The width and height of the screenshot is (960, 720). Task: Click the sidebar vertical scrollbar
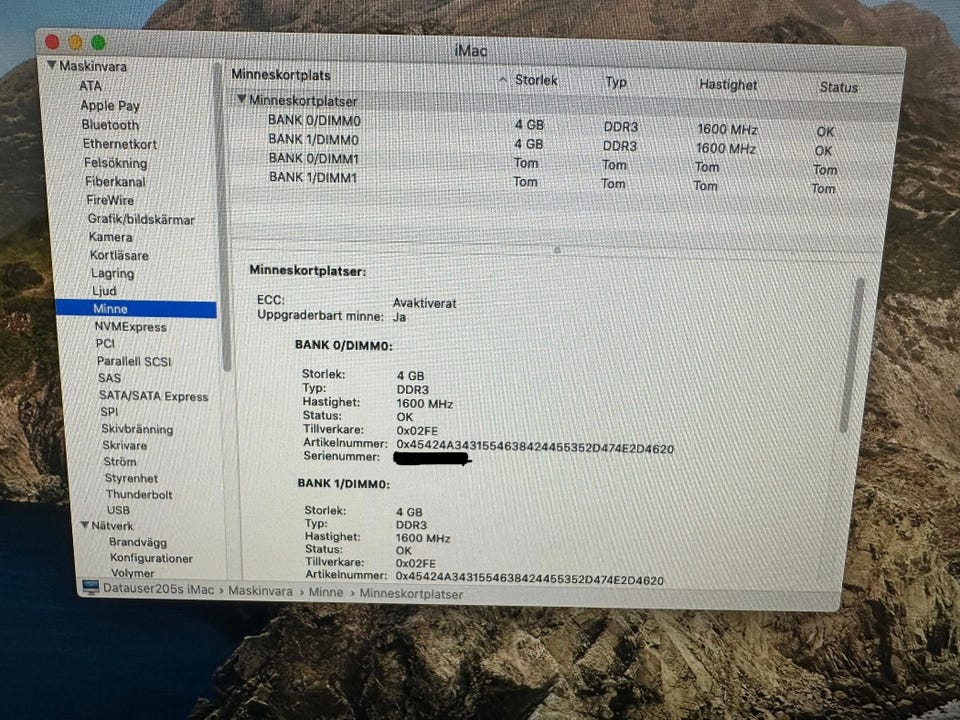[x=222, y=217]
